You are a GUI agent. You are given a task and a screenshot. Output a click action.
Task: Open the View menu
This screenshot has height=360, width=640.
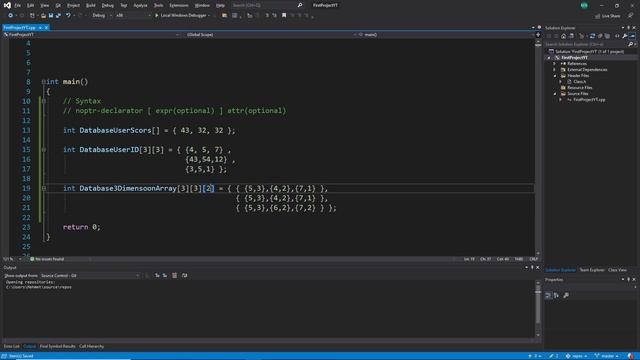[44, 5]
